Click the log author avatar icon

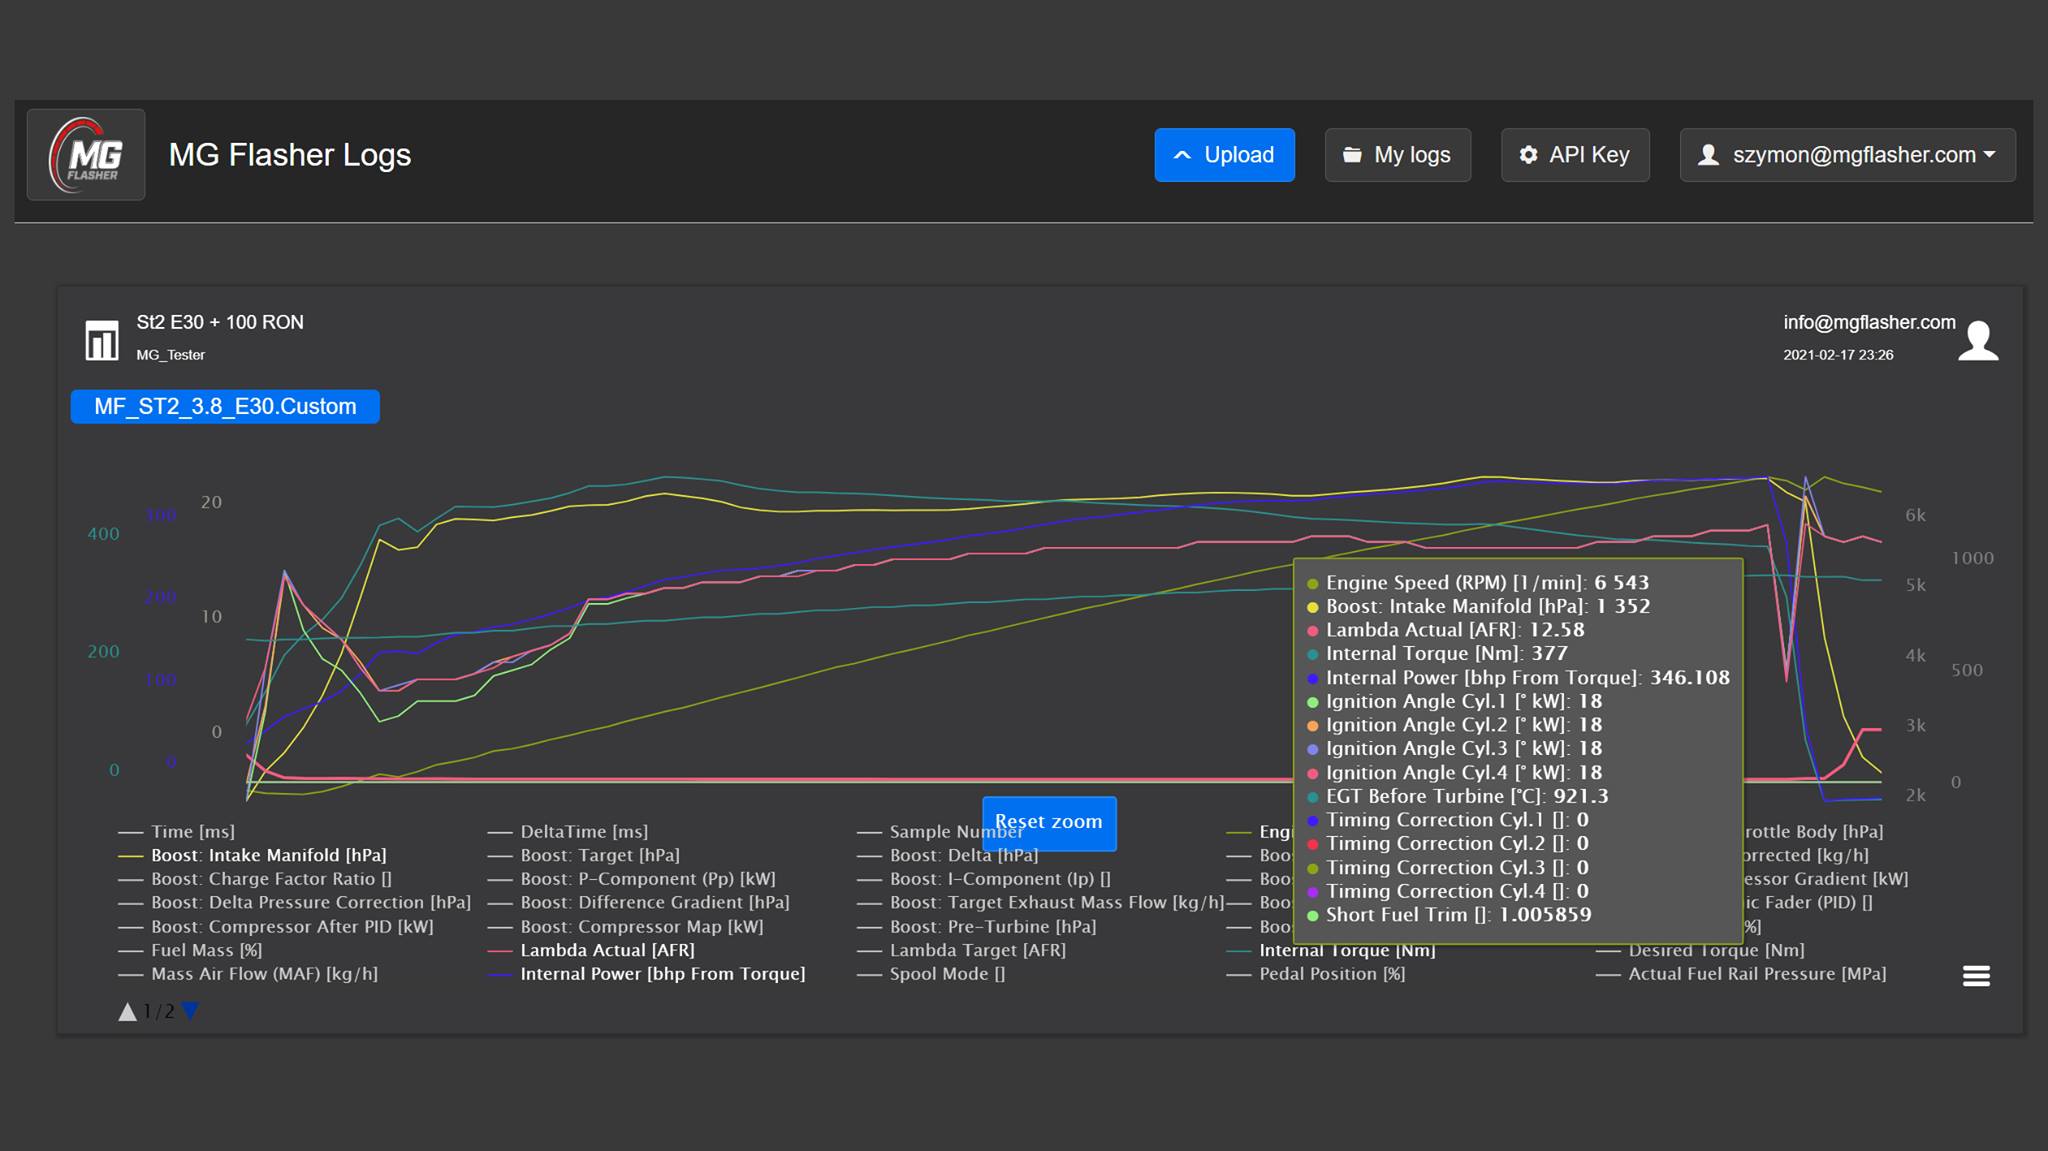(1977, 340)
